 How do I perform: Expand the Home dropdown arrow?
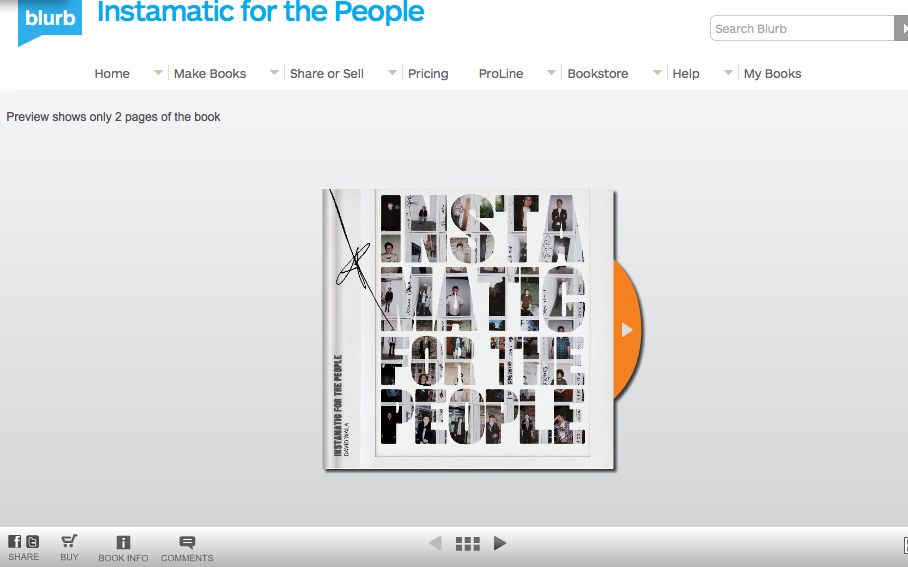pos(158,73)
